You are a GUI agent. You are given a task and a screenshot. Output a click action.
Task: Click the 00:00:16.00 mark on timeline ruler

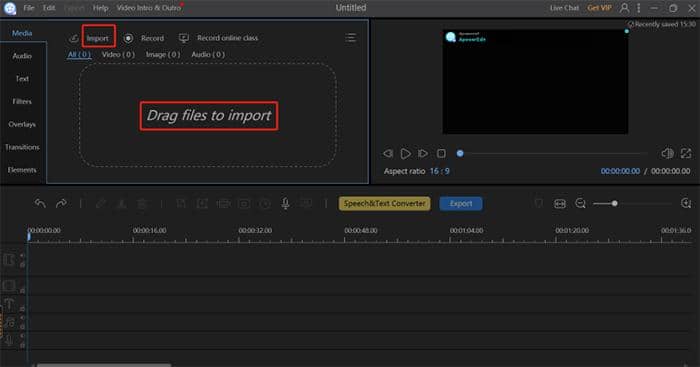150,230
